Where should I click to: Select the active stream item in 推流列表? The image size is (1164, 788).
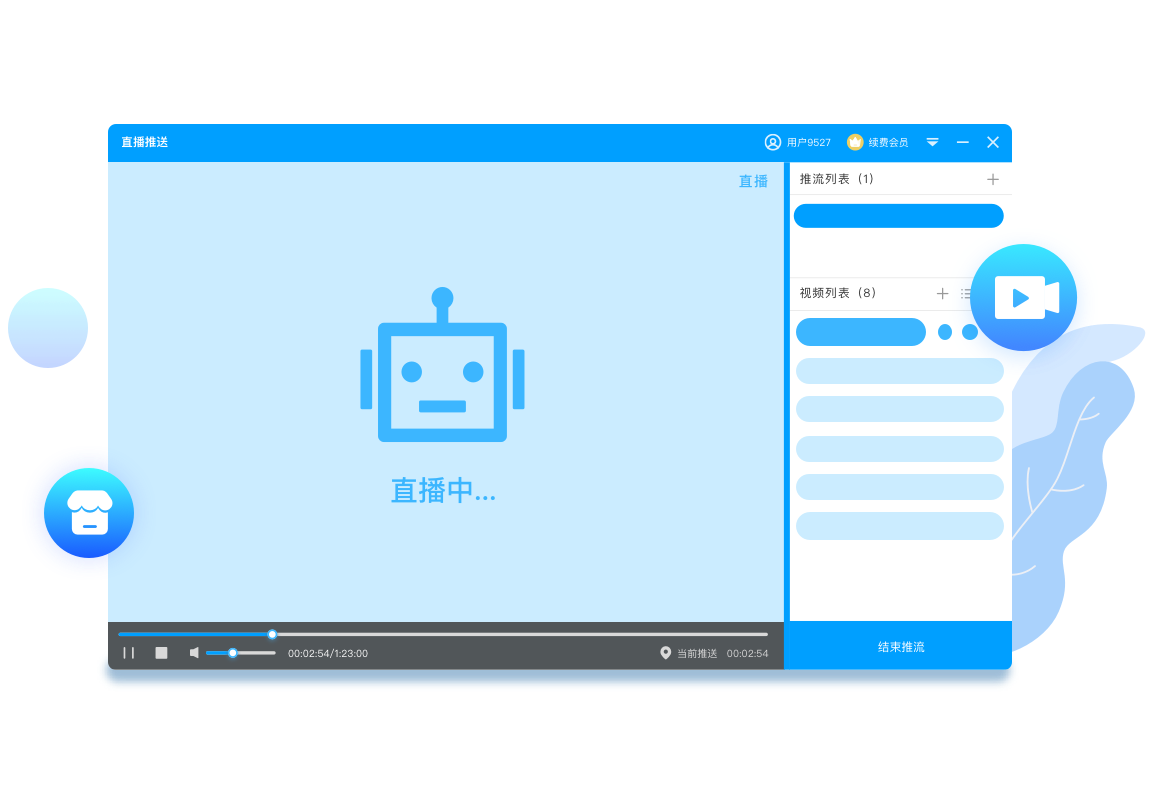[898, 216]
